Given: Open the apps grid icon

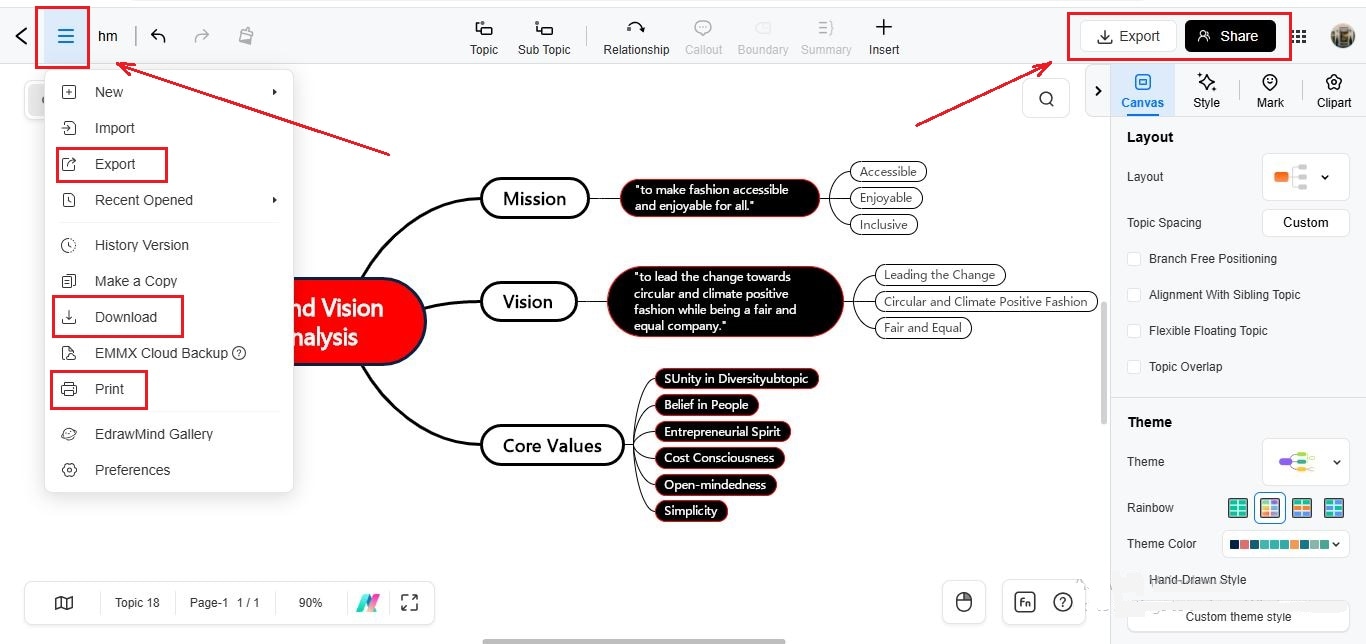Looking at the screenshot, I should 1299,36.
